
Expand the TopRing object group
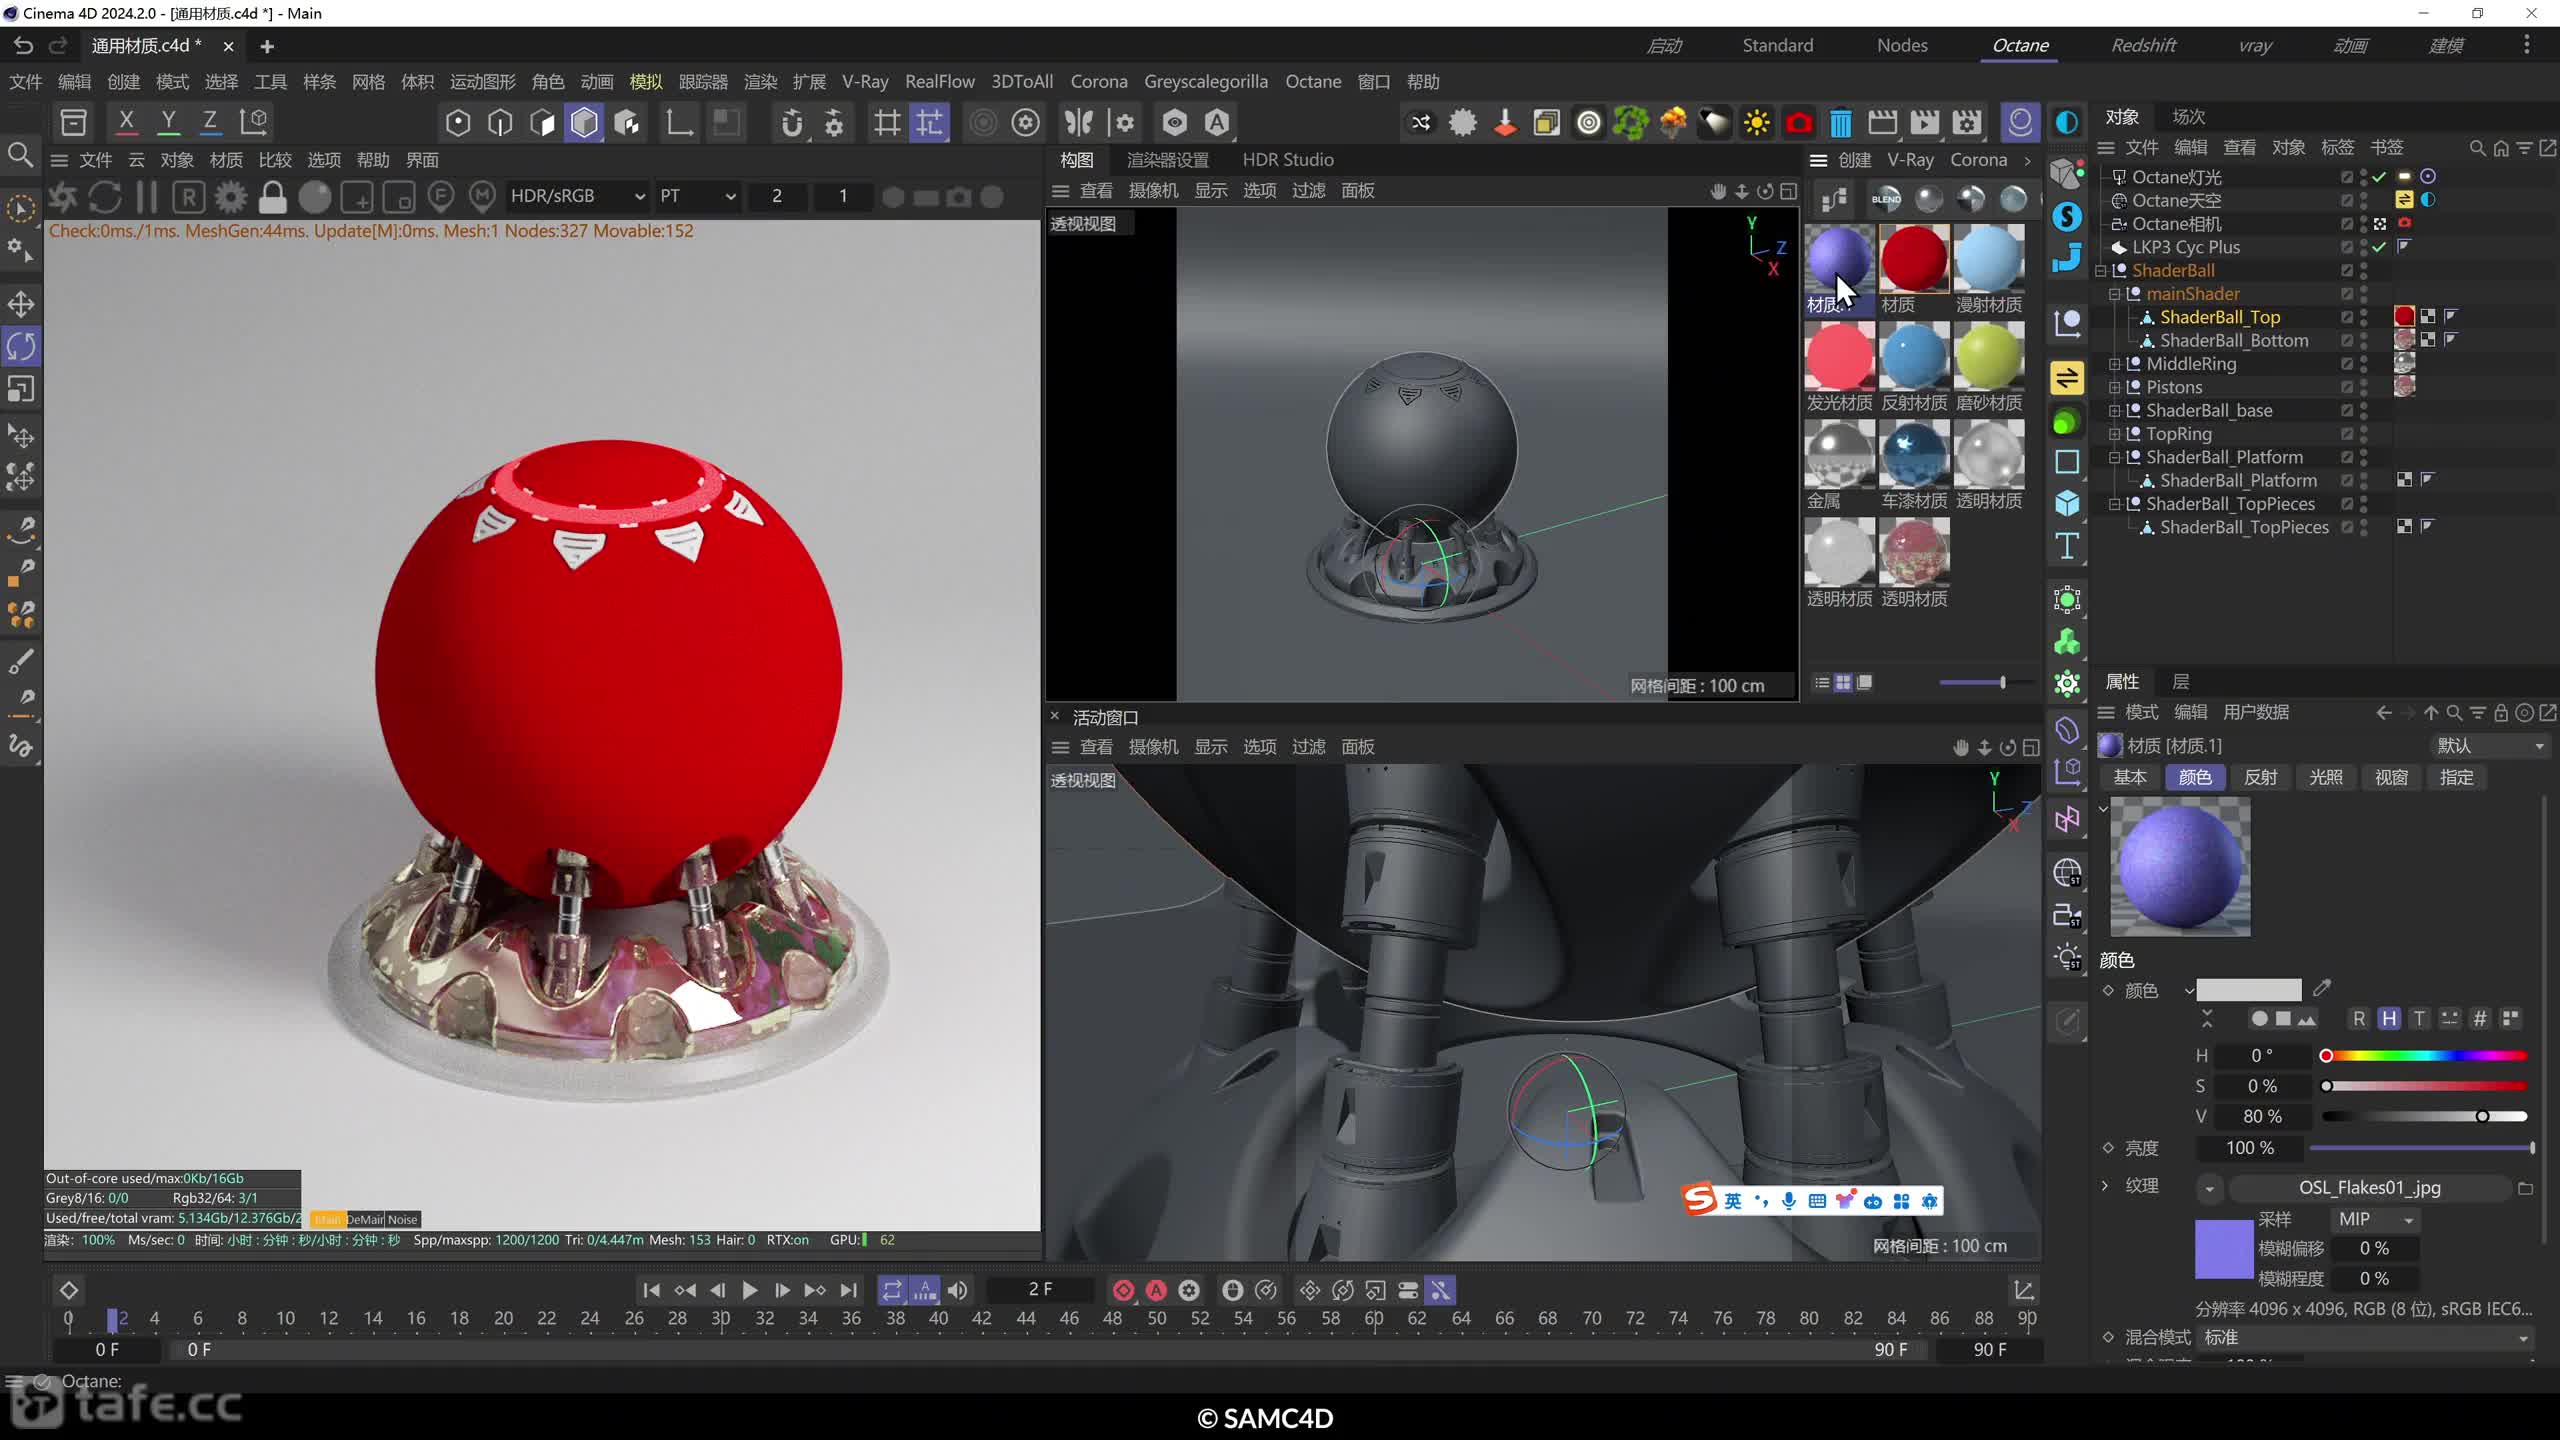2115,434
